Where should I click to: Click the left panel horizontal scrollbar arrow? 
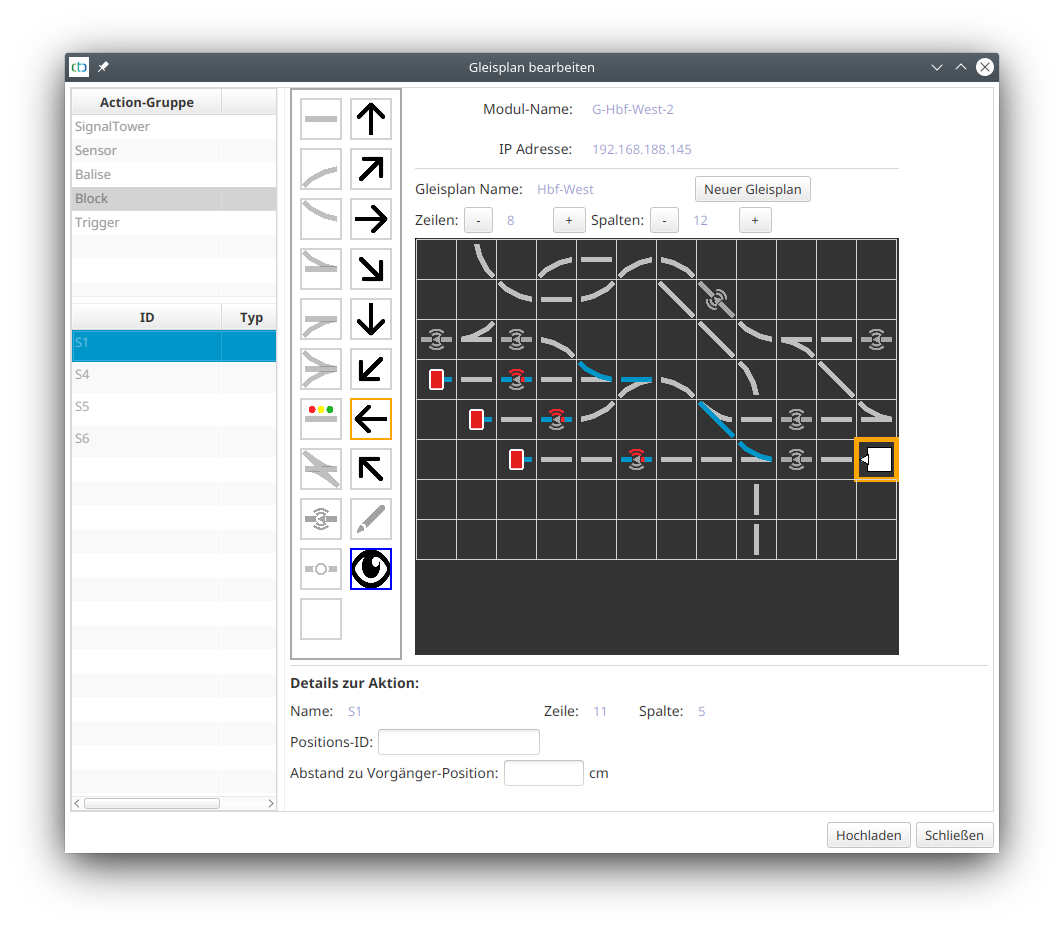click(76, 803)
